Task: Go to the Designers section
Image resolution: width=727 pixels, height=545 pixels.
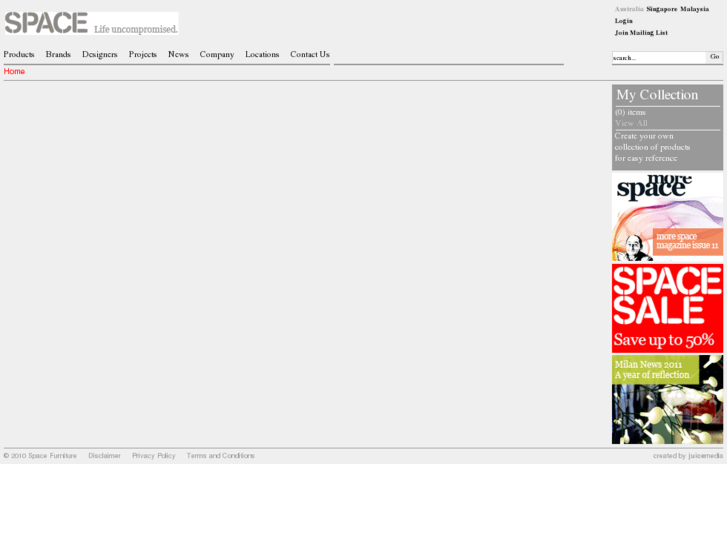Action: [x=100, y=54]
